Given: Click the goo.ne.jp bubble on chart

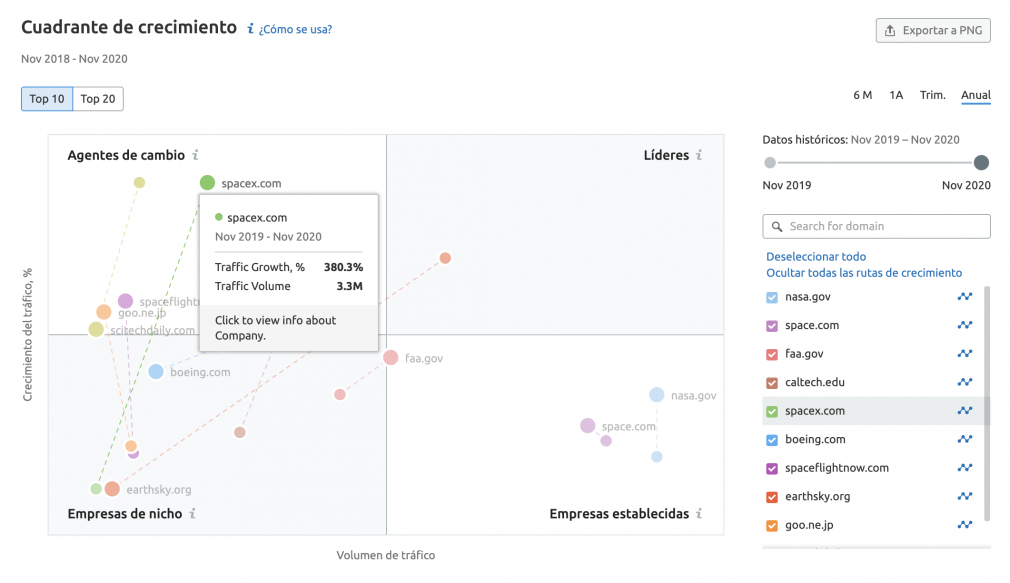Looking at the screenshot, I should point(104,312).
